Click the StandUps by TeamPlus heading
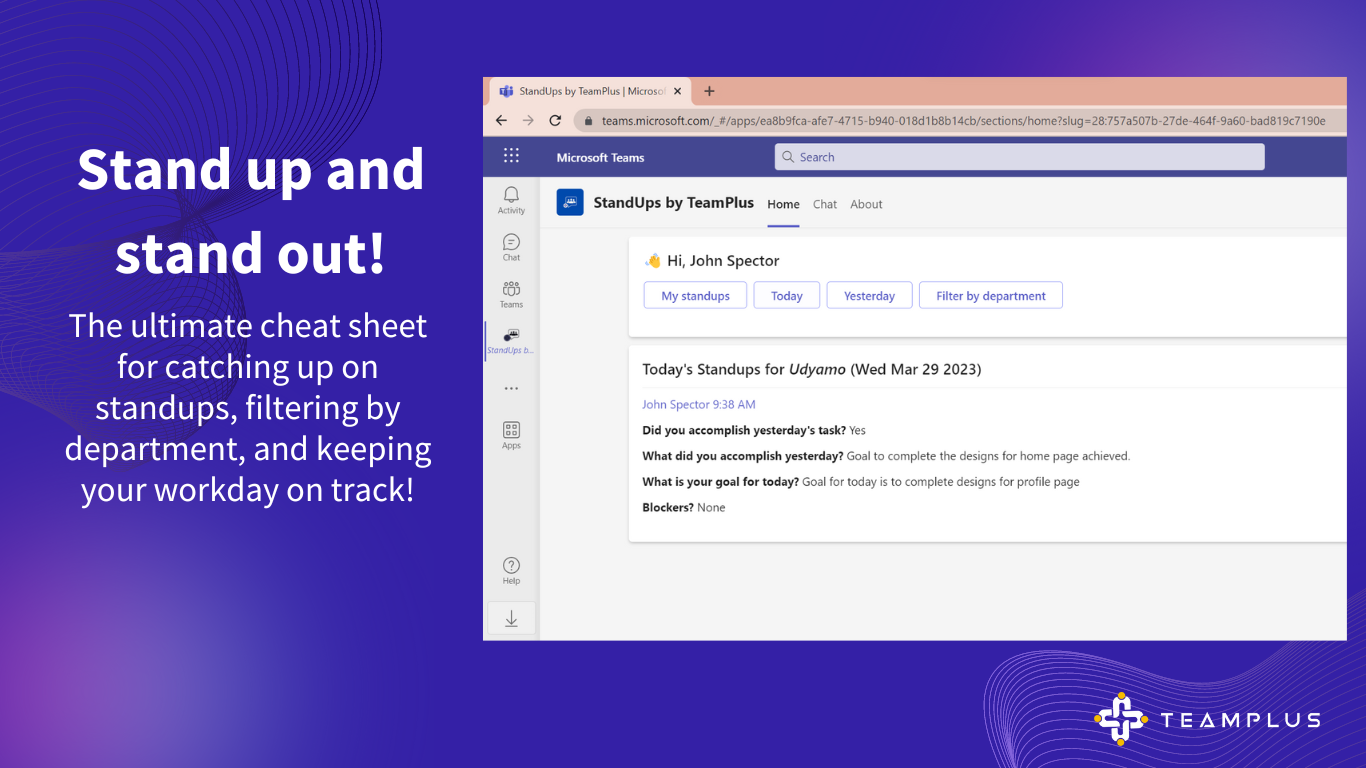 [x=674, y=203]
